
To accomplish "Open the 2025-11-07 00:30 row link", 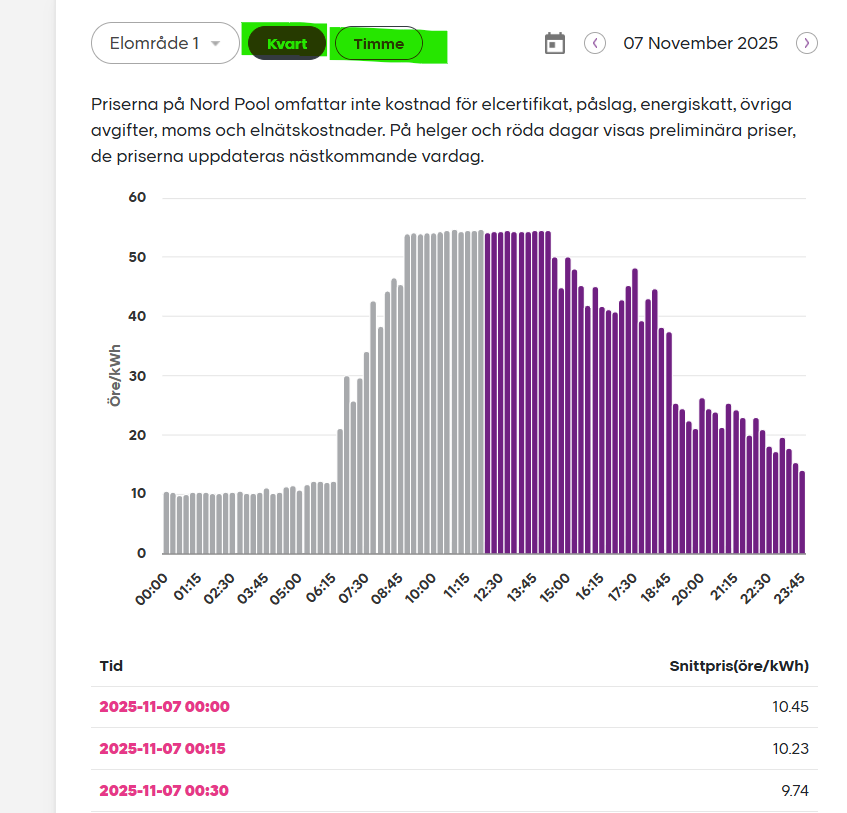I will pyautogui.click(x=164, y=790).
